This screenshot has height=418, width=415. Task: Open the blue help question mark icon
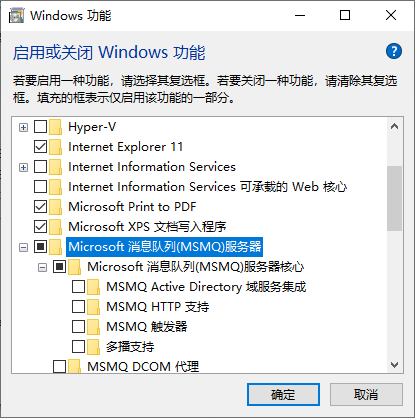(x=394, y=51)
